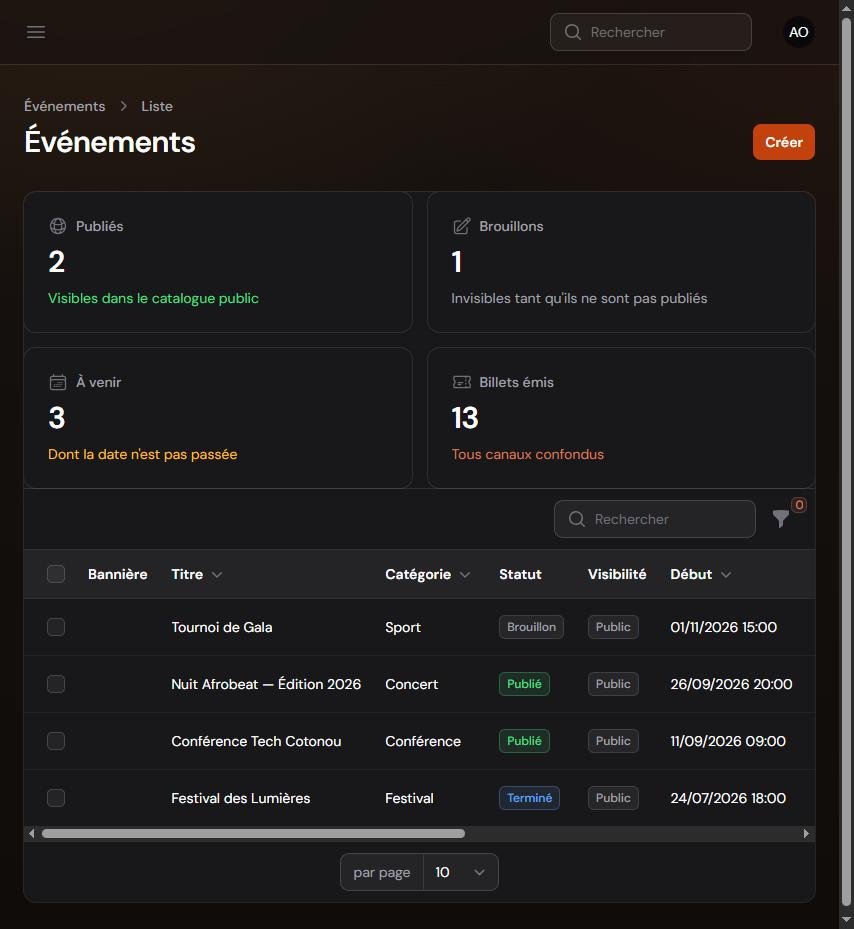
Task: Click the Terminé status badge
Action: point(529,797)
